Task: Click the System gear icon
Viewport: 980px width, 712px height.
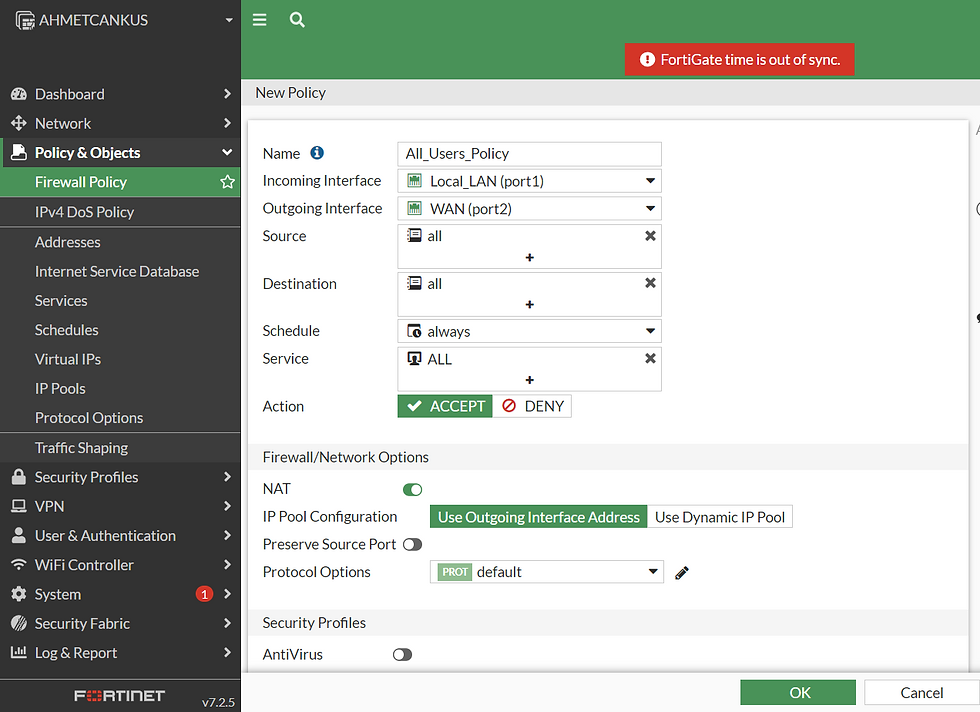Action: click(x=19, y=594)
